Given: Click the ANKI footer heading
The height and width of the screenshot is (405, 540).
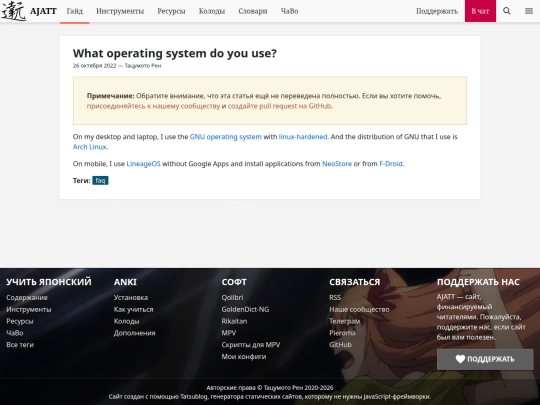Looking at the screenshot, I should (x=125, y=282).
